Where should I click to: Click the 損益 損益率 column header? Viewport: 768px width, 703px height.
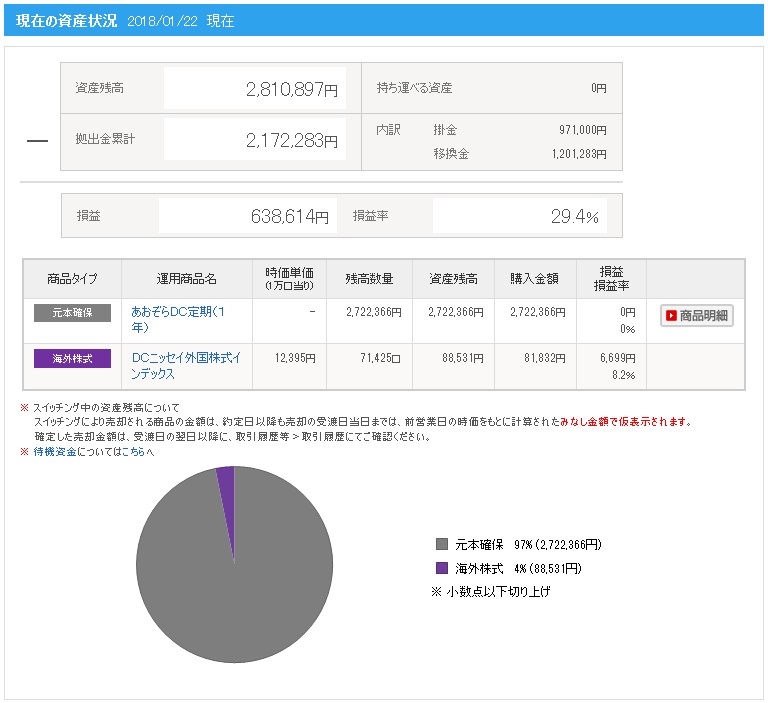click(611, 279)
